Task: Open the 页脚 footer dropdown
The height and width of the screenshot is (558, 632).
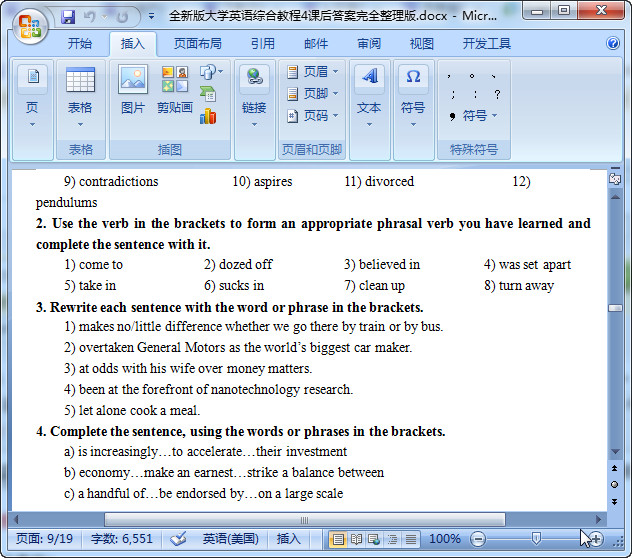Action: pos(312,94)
